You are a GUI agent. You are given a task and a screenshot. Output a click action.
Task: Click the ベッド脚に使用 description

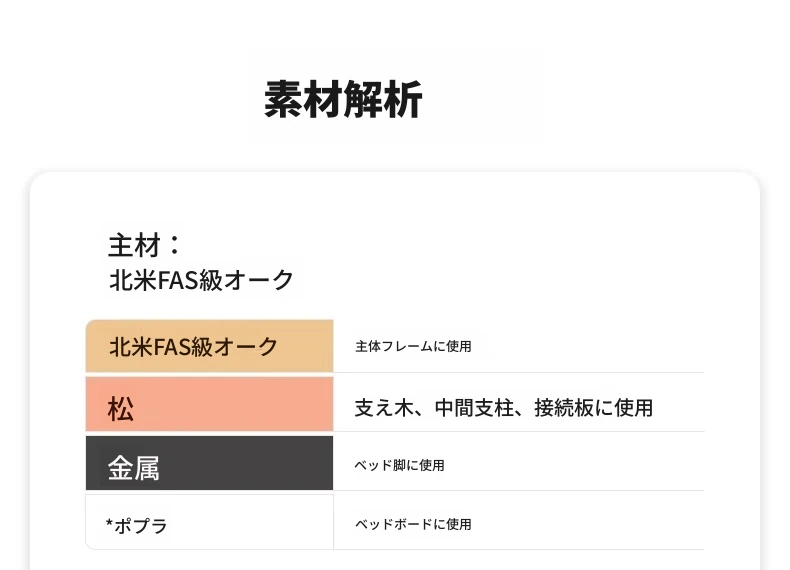[x=399, y=465]
